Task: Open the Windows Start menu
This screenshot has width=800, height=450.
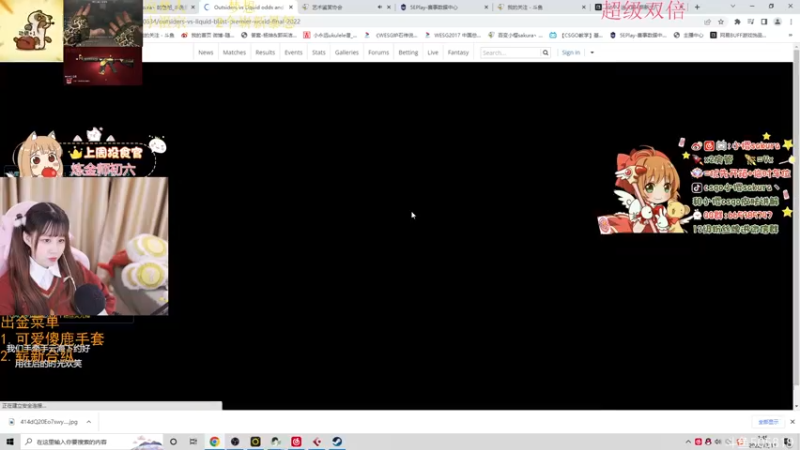Action: pos(10,441)
